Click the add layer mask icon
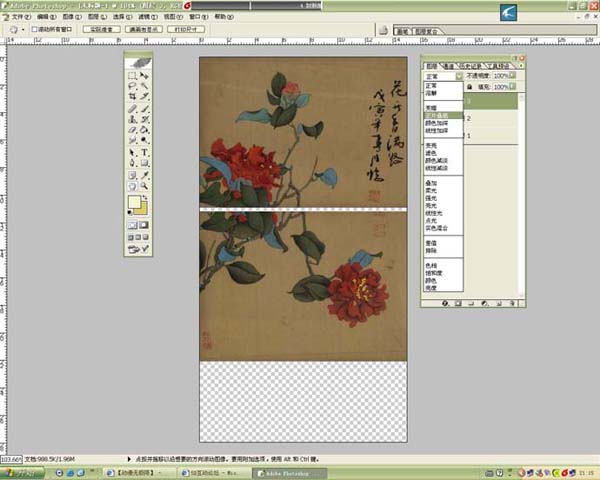600x480 pixels. point(458,303)
